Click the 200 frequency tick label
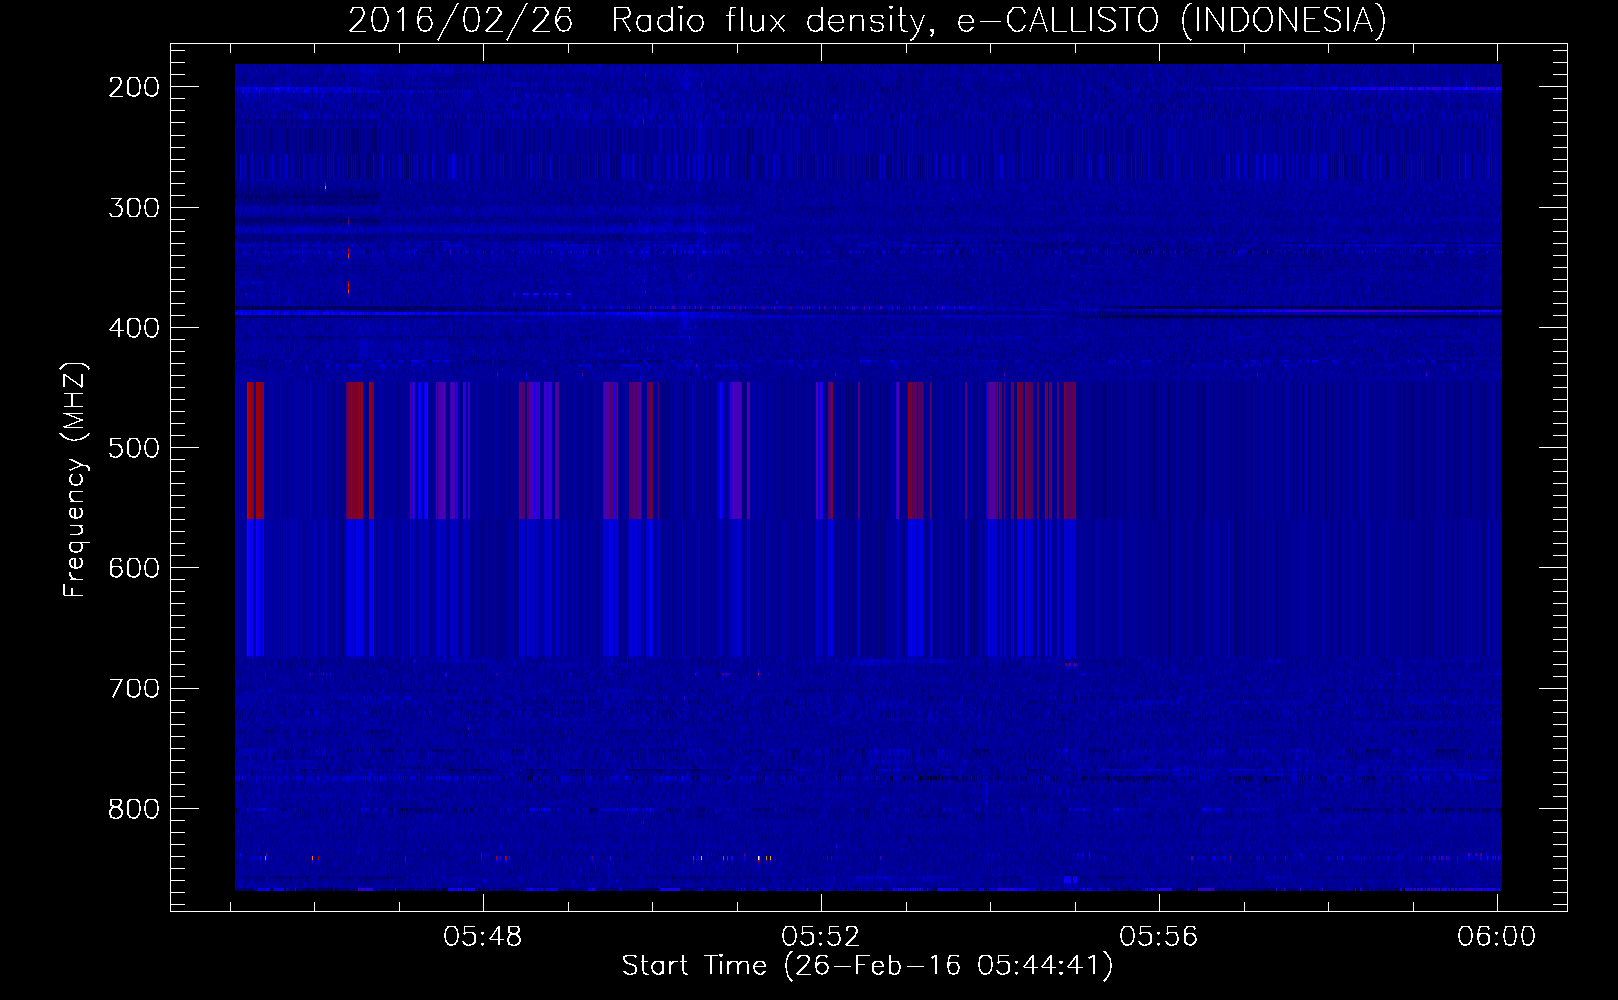 (x=134, y=87)
